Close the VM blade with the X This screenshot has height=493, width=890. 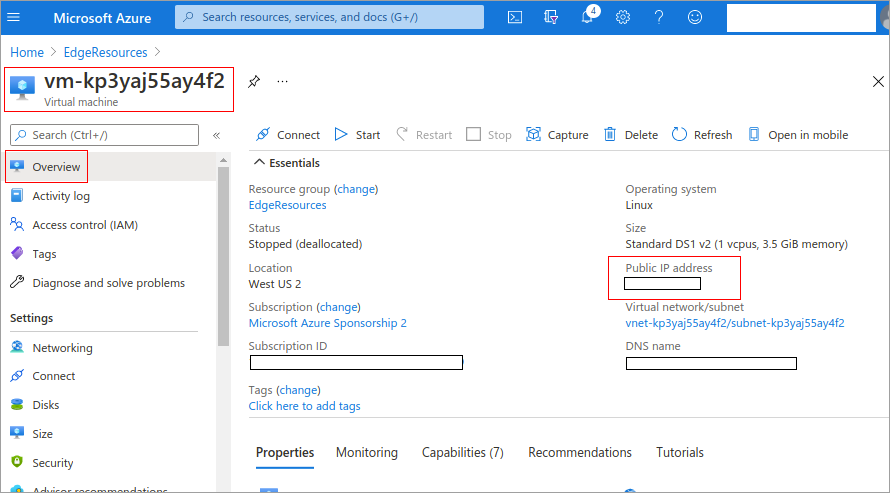(878, 82)
